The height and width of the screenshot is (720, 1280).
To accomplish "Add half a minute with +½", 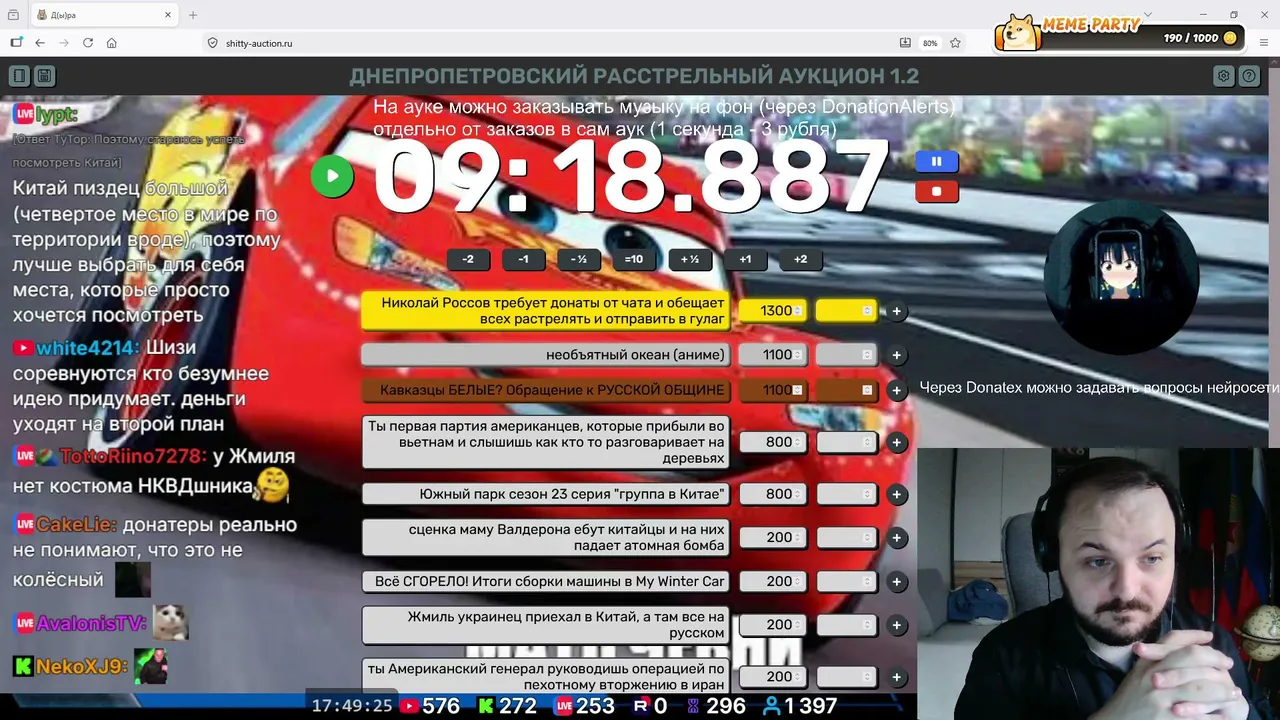I will [x=689, y=259].
